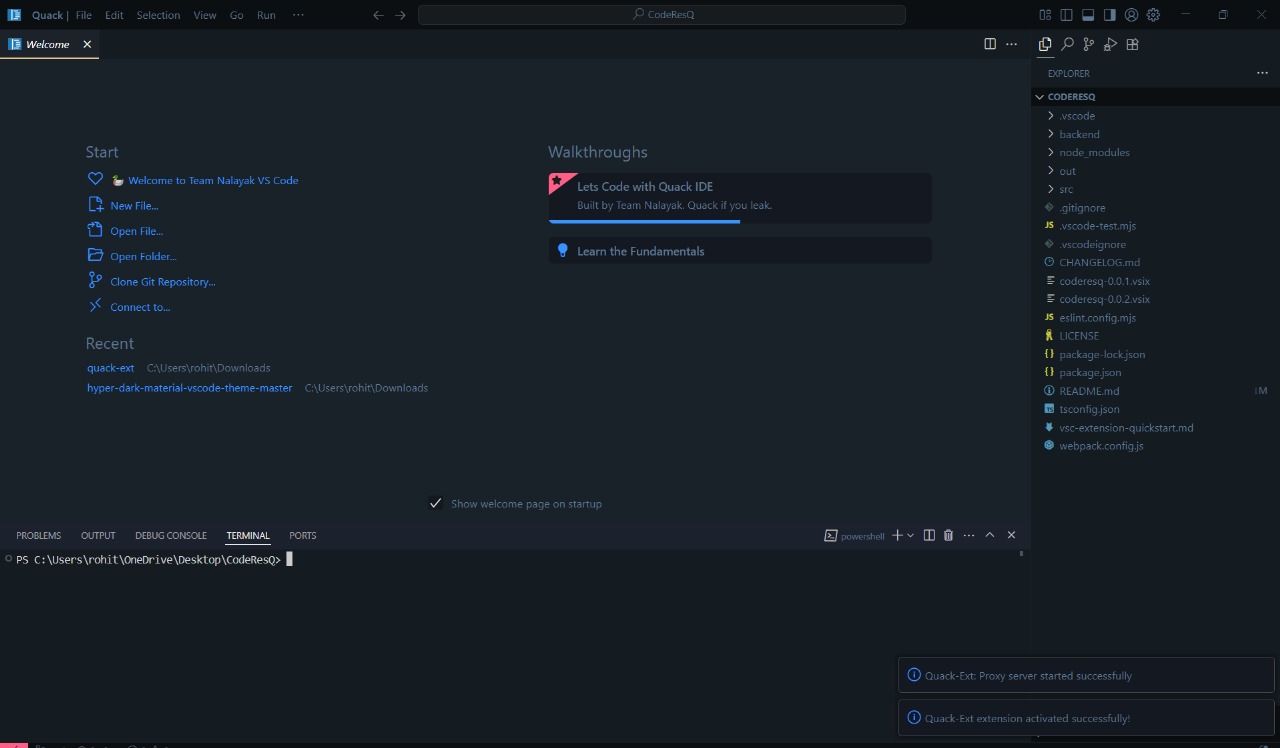Open Clone Git Repository link

tap(162, 281)
